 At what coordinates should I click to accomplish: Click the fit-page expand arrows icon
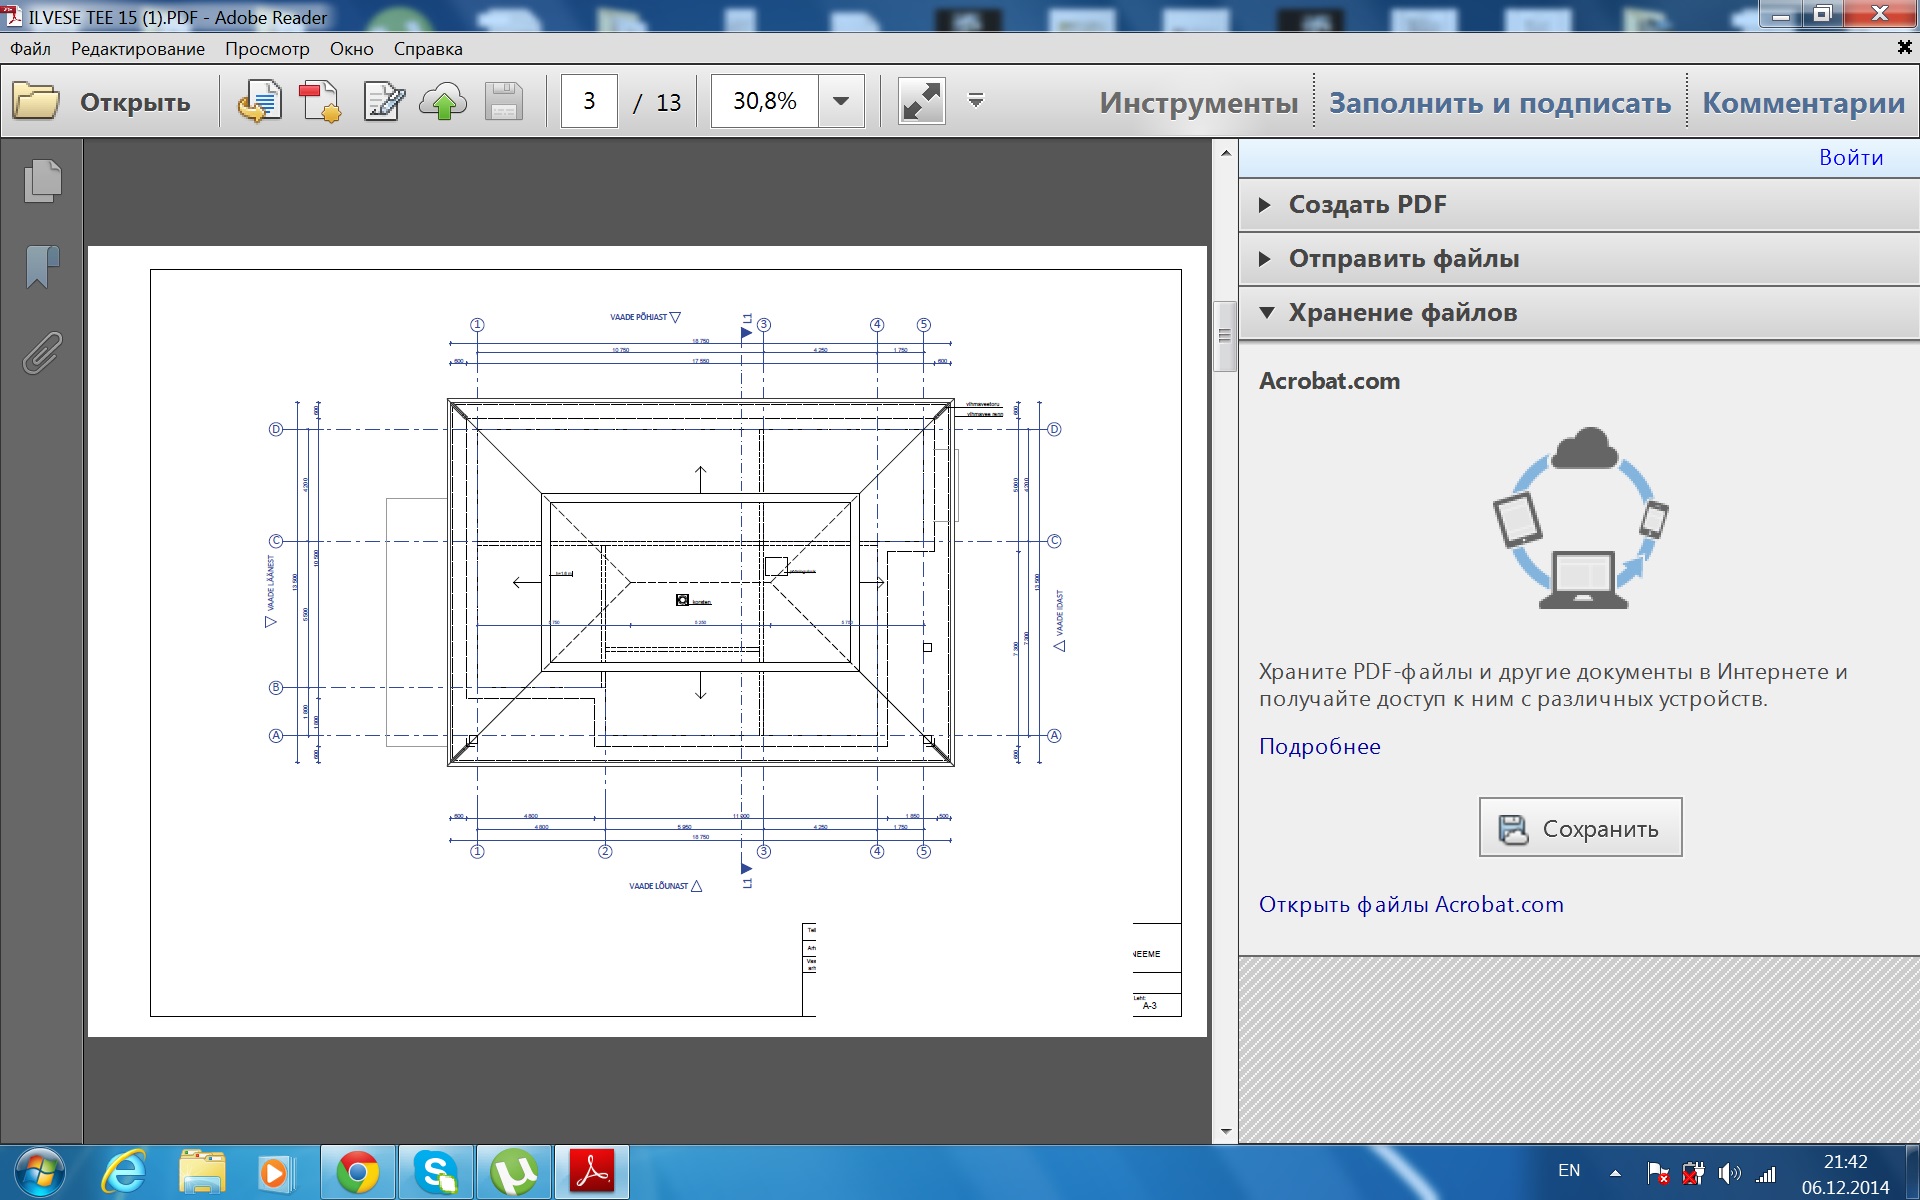(921, 102)
